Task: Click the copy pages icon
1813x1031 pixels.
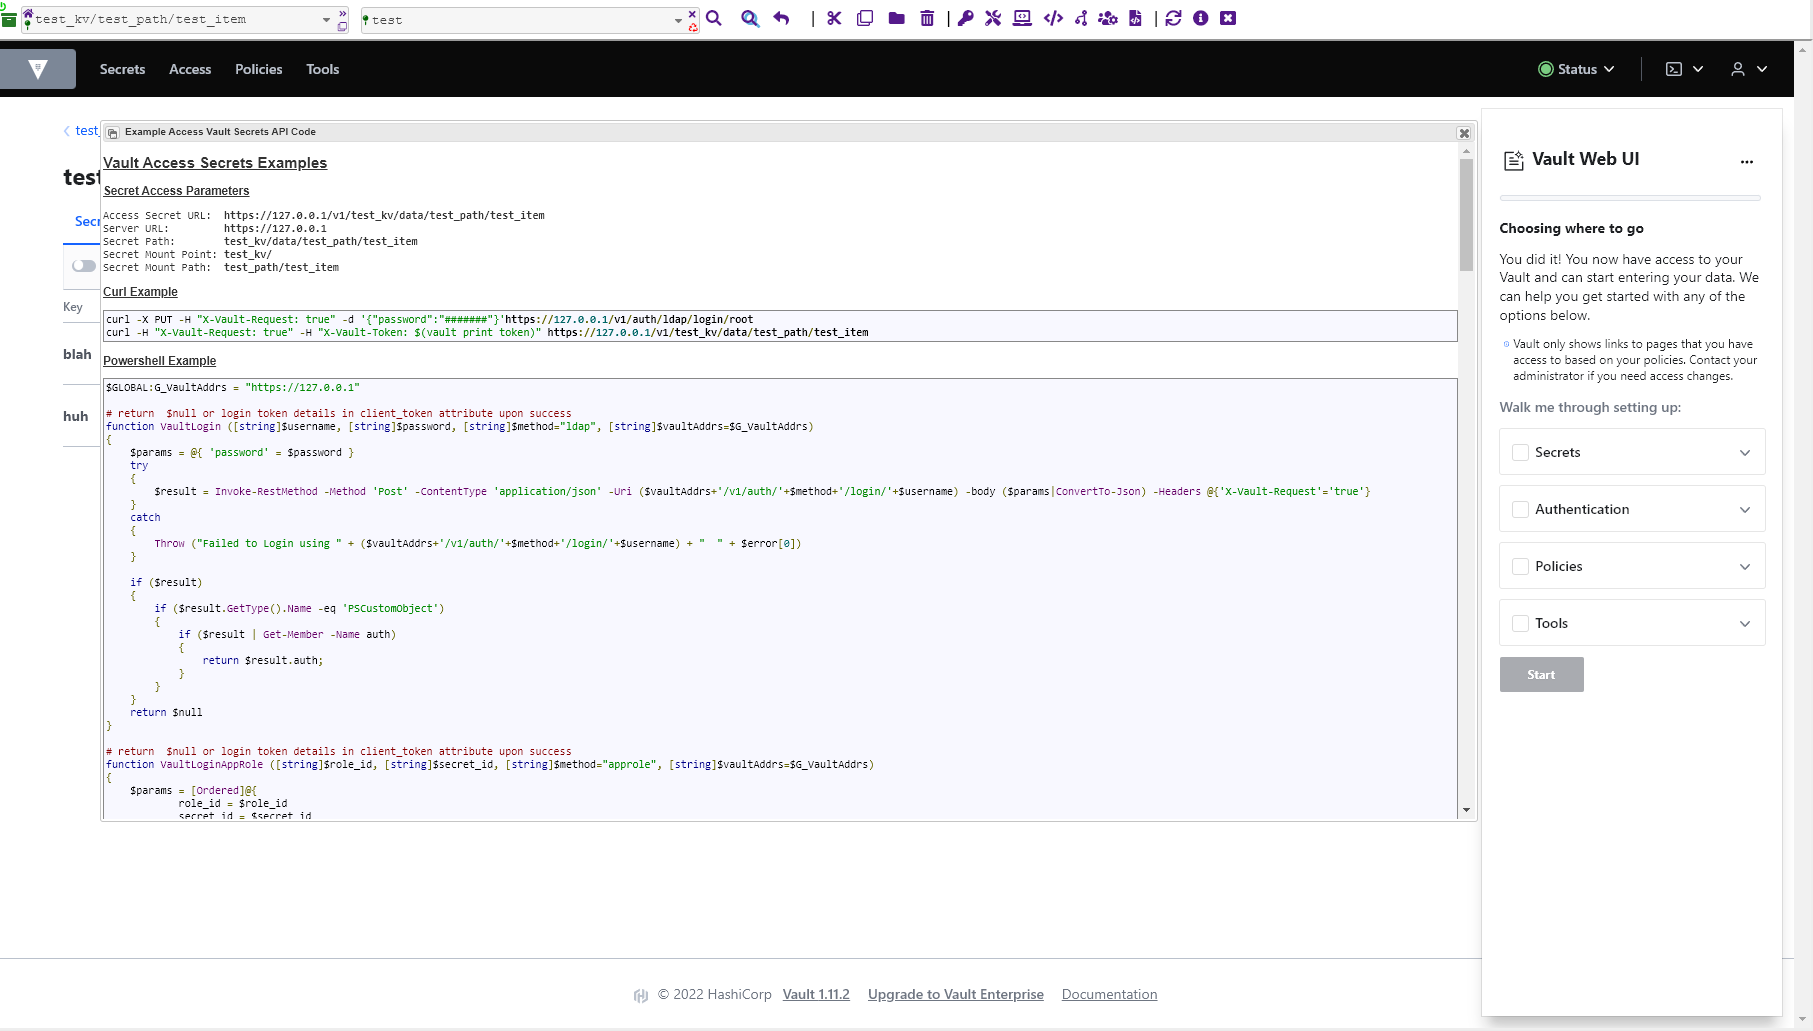Action: (865, 18)
